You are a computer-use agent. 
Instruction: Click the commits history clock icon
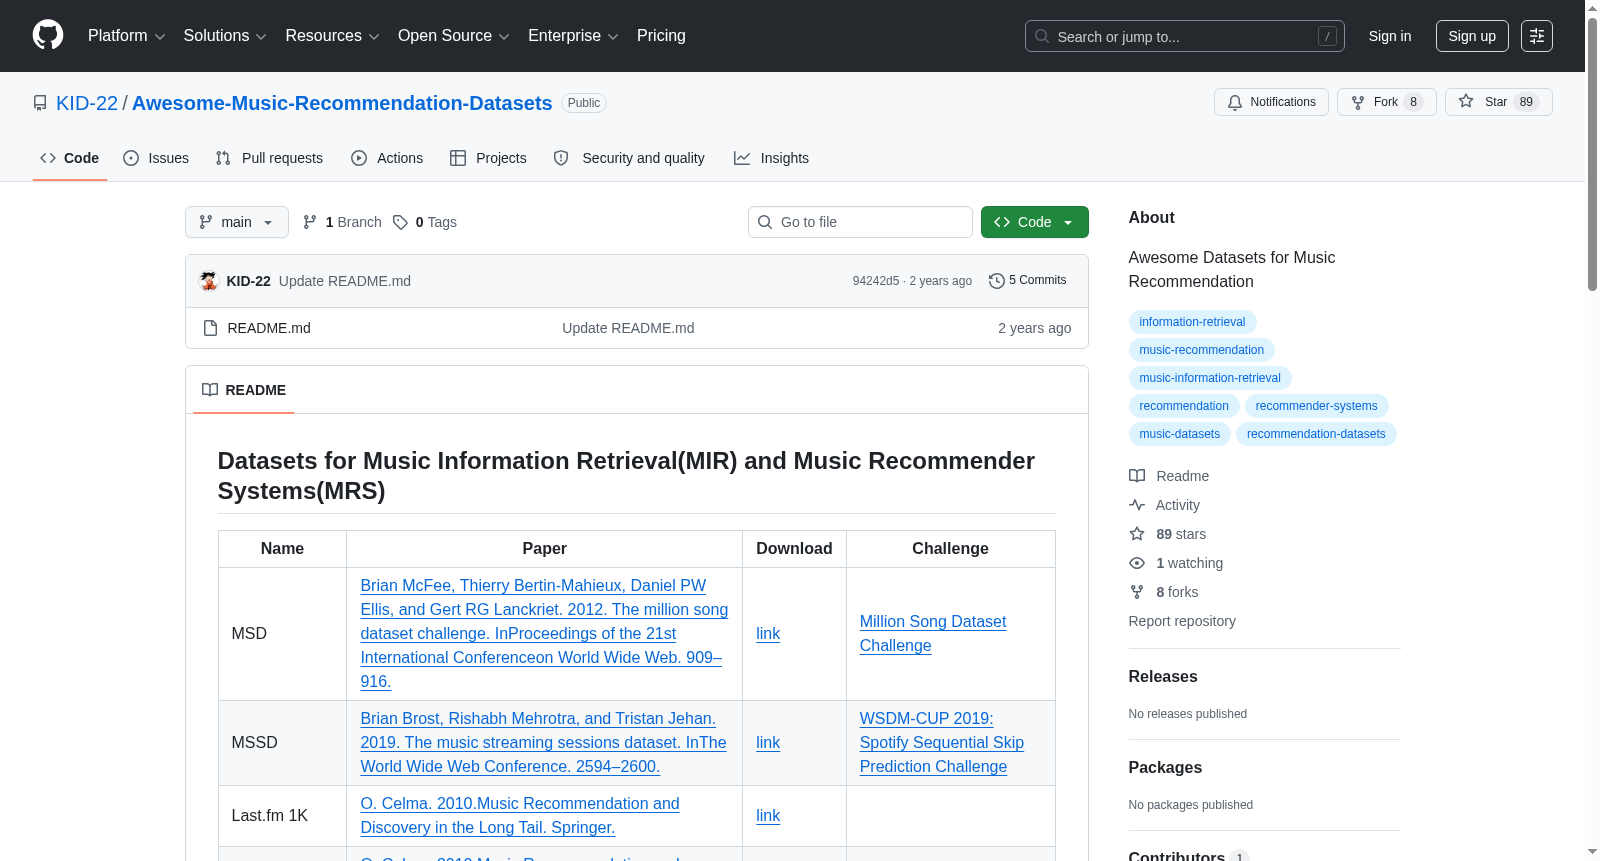coord(996,281)
